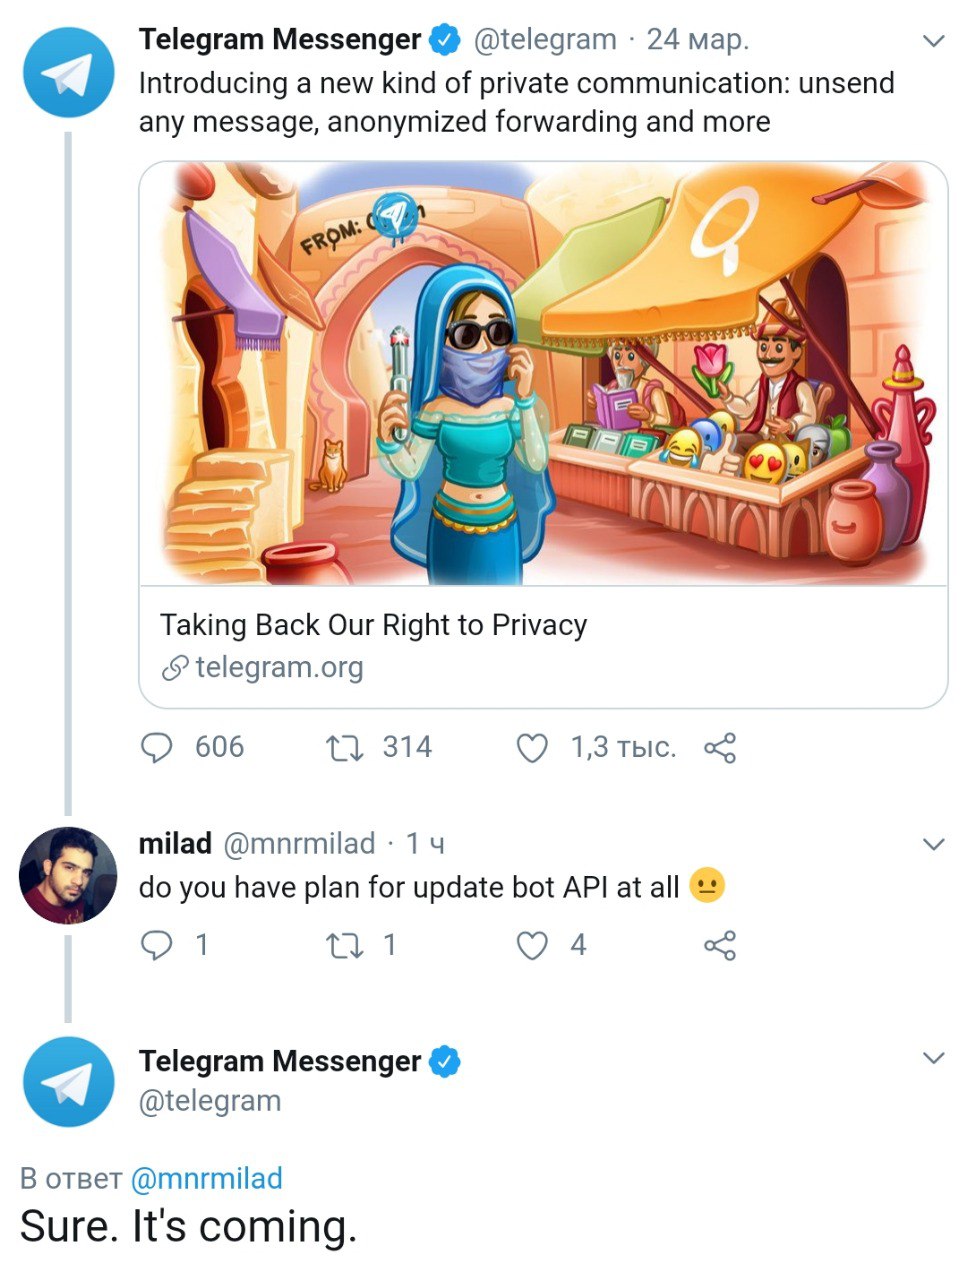Expand options chevron on Telegram's reply
Image resolution: width=967 pixels, height=1280 pixels.
coord(933,1058)
